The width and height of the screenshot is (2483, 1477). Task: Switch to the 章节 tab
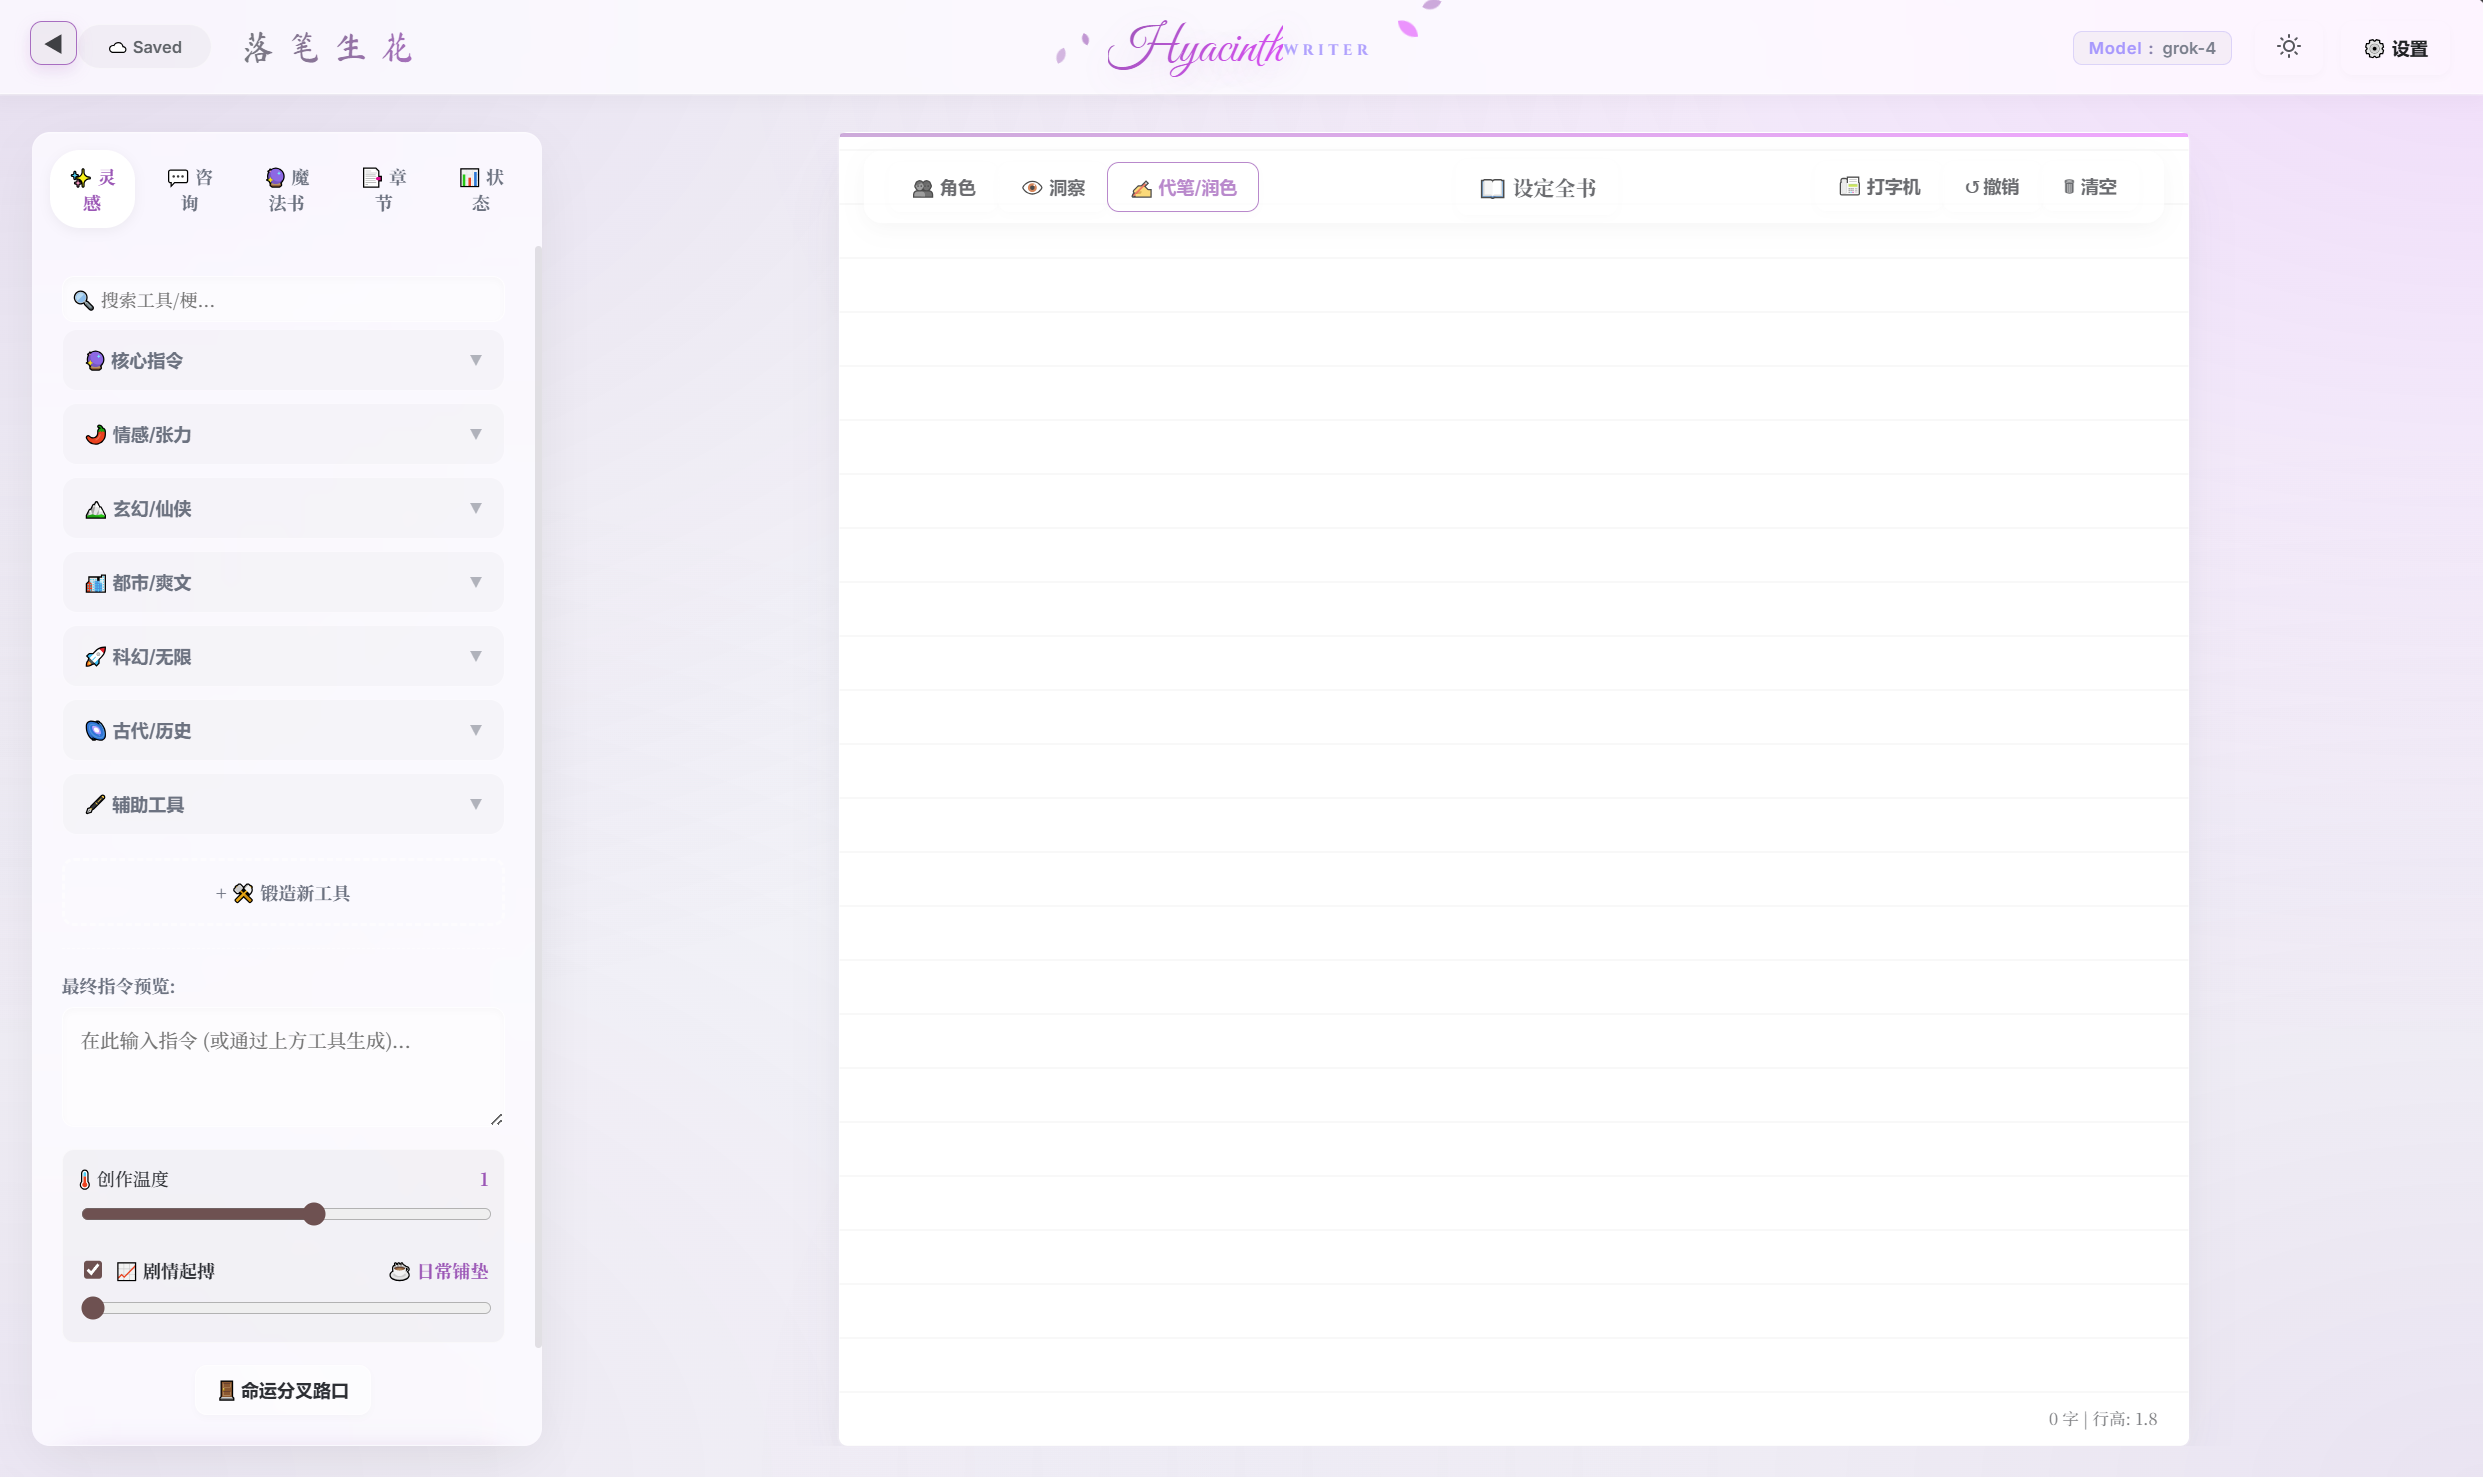[x=384, y=190]
